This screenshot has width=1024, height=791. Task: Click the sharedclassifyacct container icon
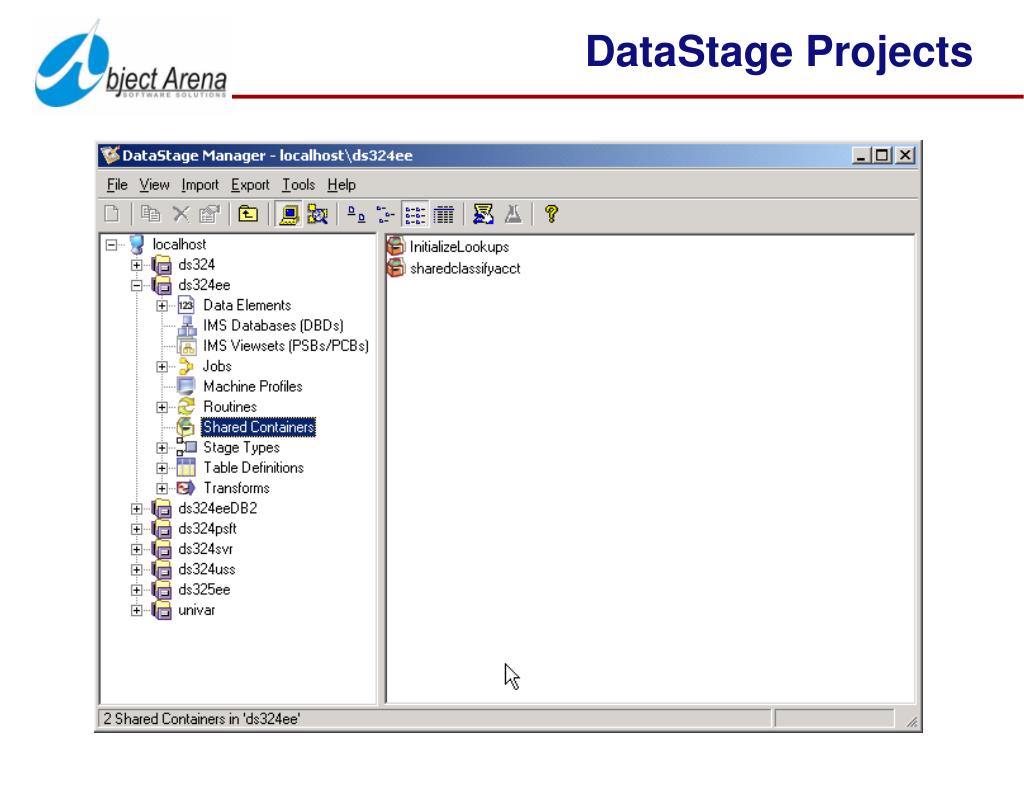pyautogui.click(x=396, y=268)
